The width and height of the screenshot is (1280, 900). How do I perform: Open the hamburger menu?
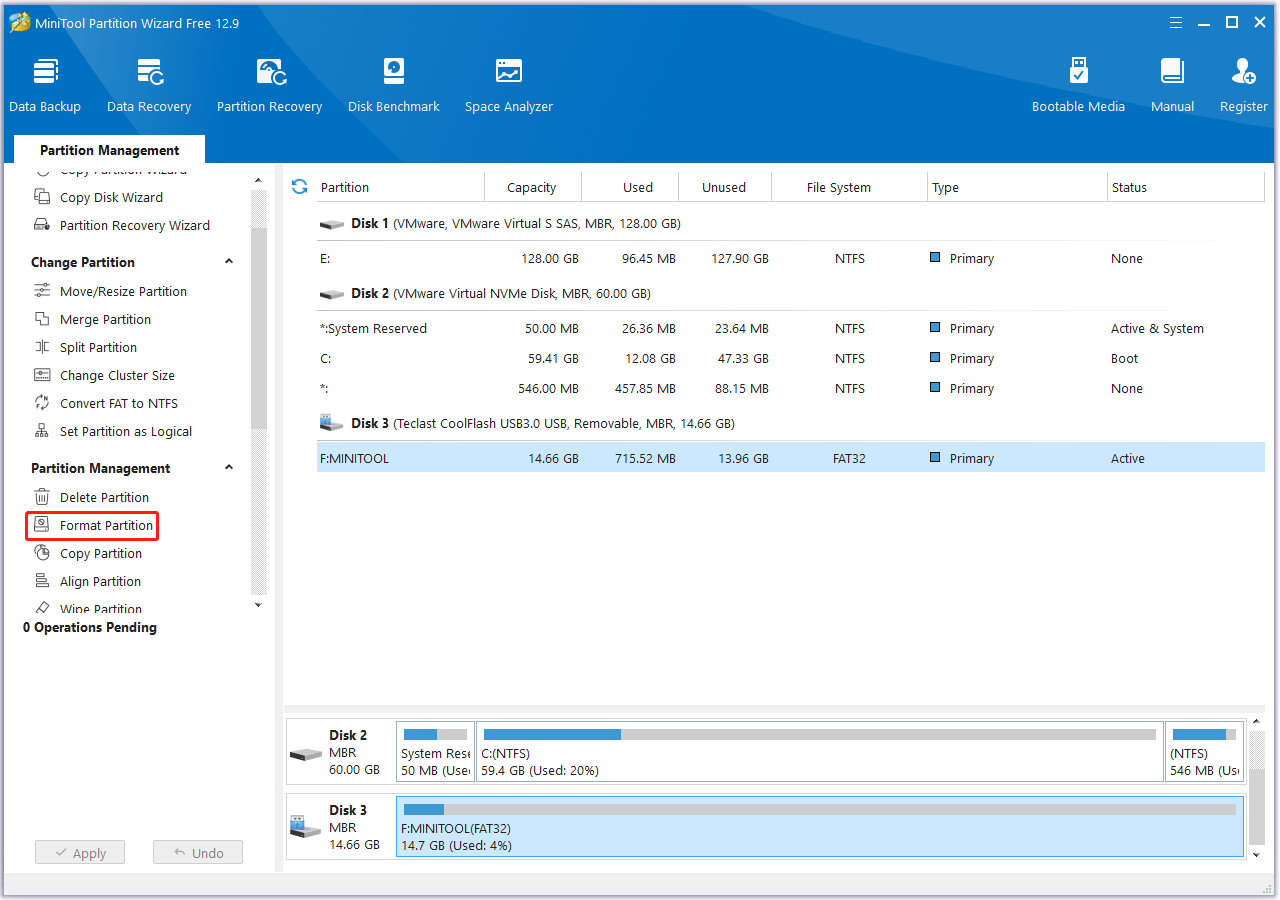[1175, 21]
